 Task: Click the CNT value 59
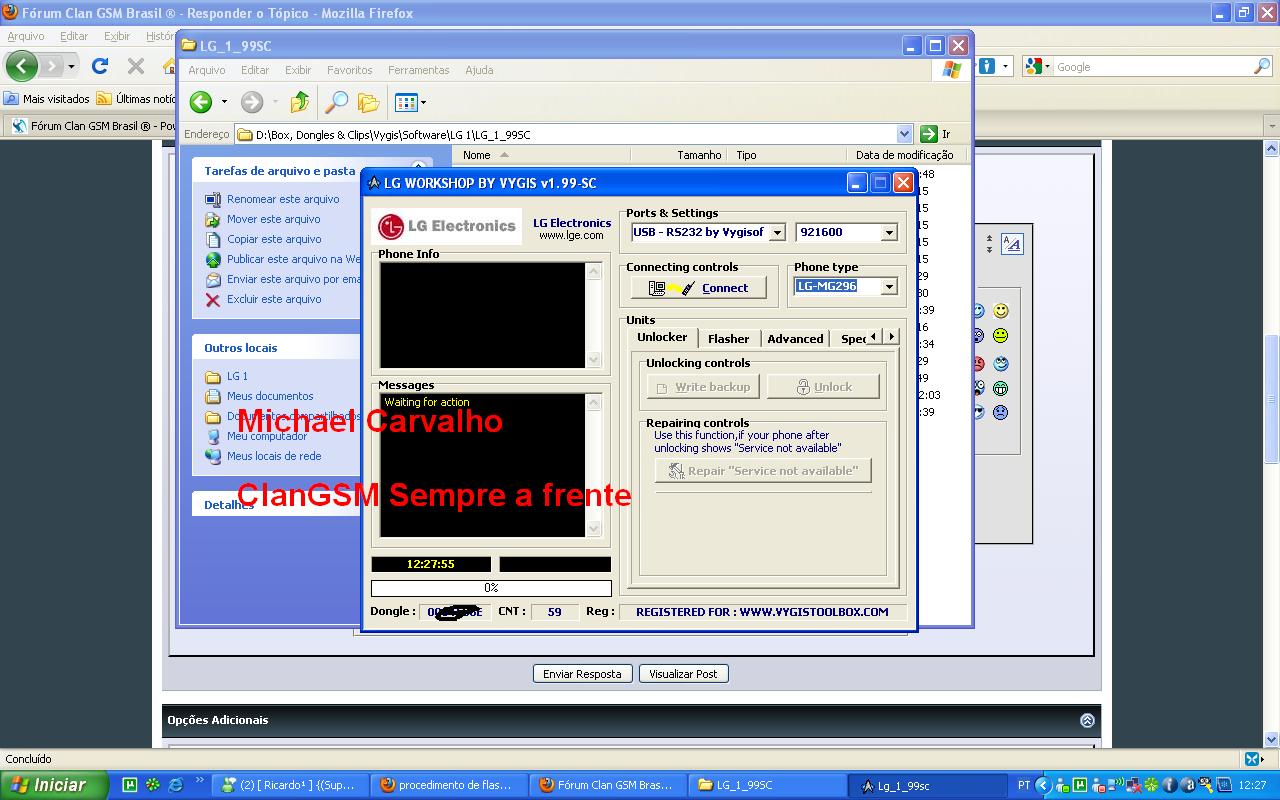pyautogui.click(x=554, y=612)
